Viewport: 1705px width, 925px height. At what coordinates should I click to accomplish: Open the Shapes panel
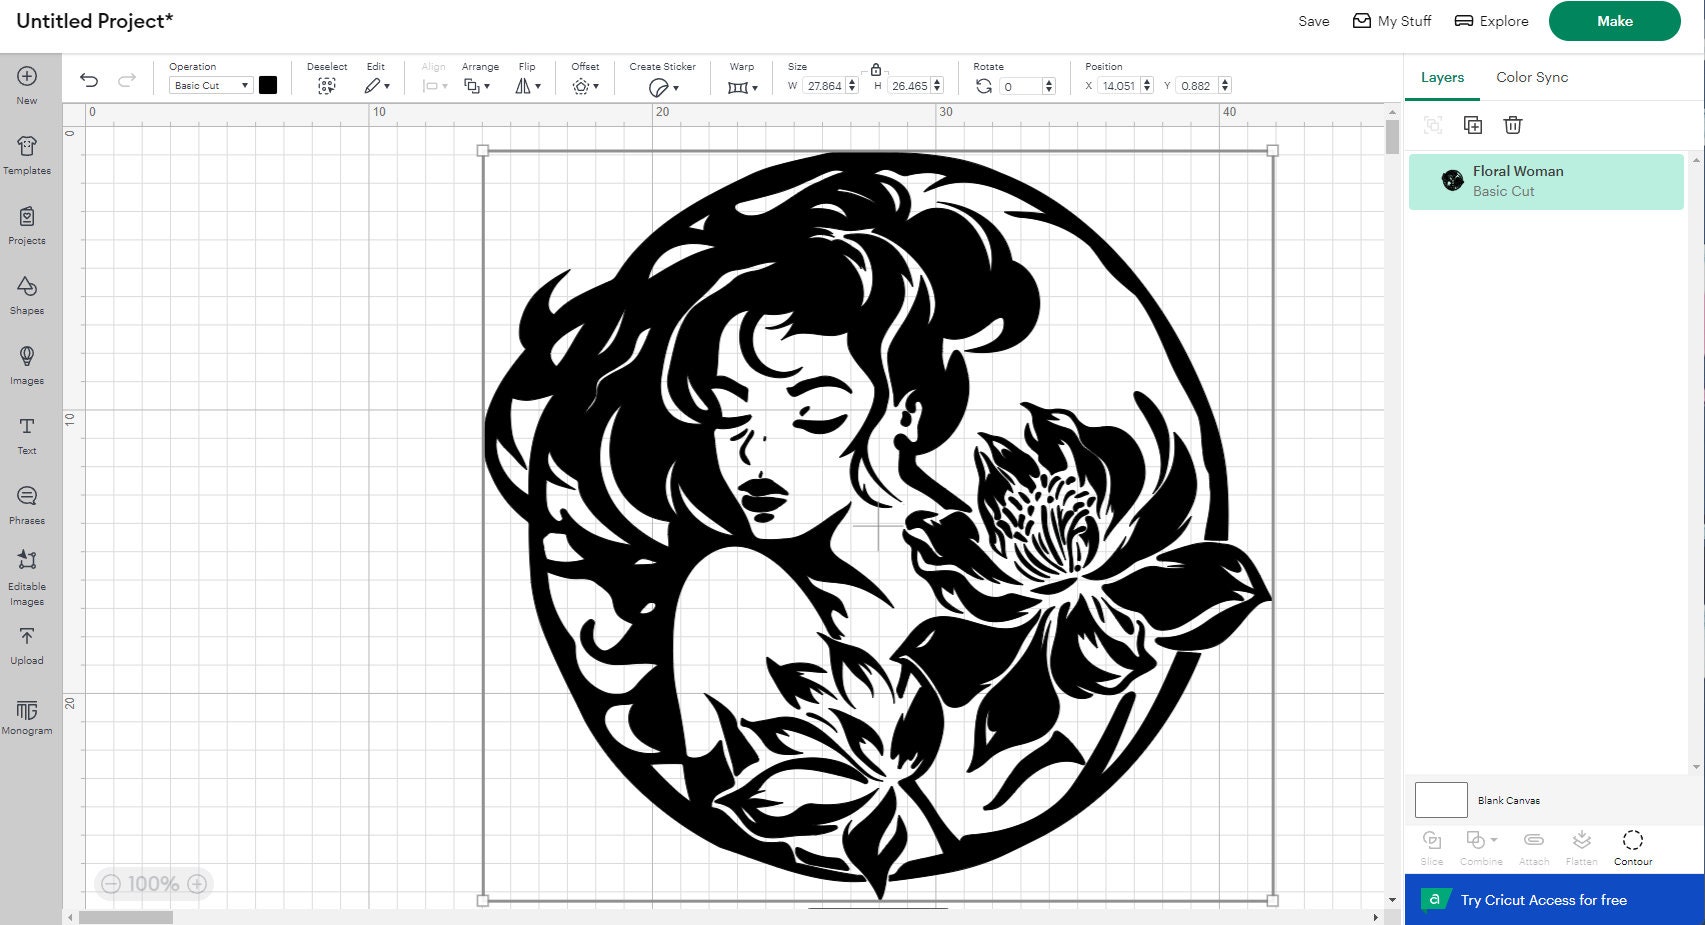(x=27, y=296)
